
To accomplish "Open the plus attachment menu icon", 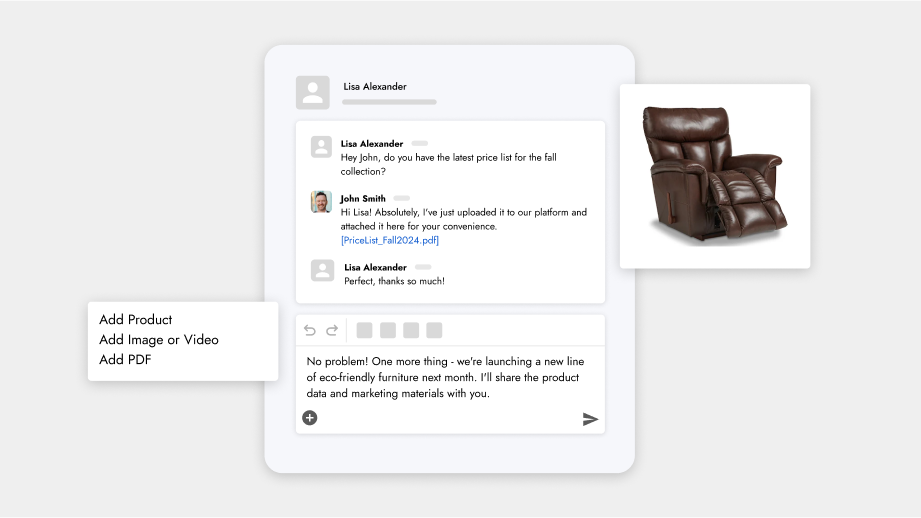I will 310,418.
